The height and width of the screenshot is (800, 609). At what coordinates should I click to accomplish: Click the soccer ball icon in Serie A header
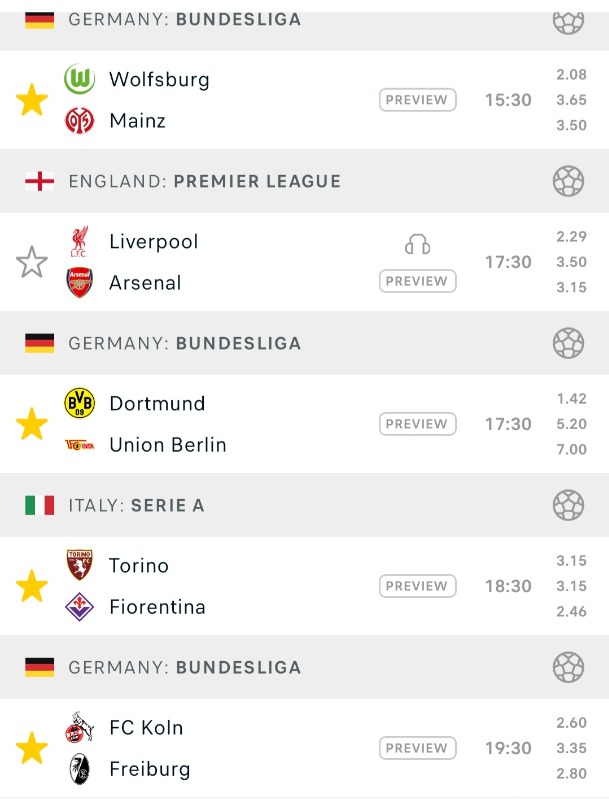coord(568,505)
